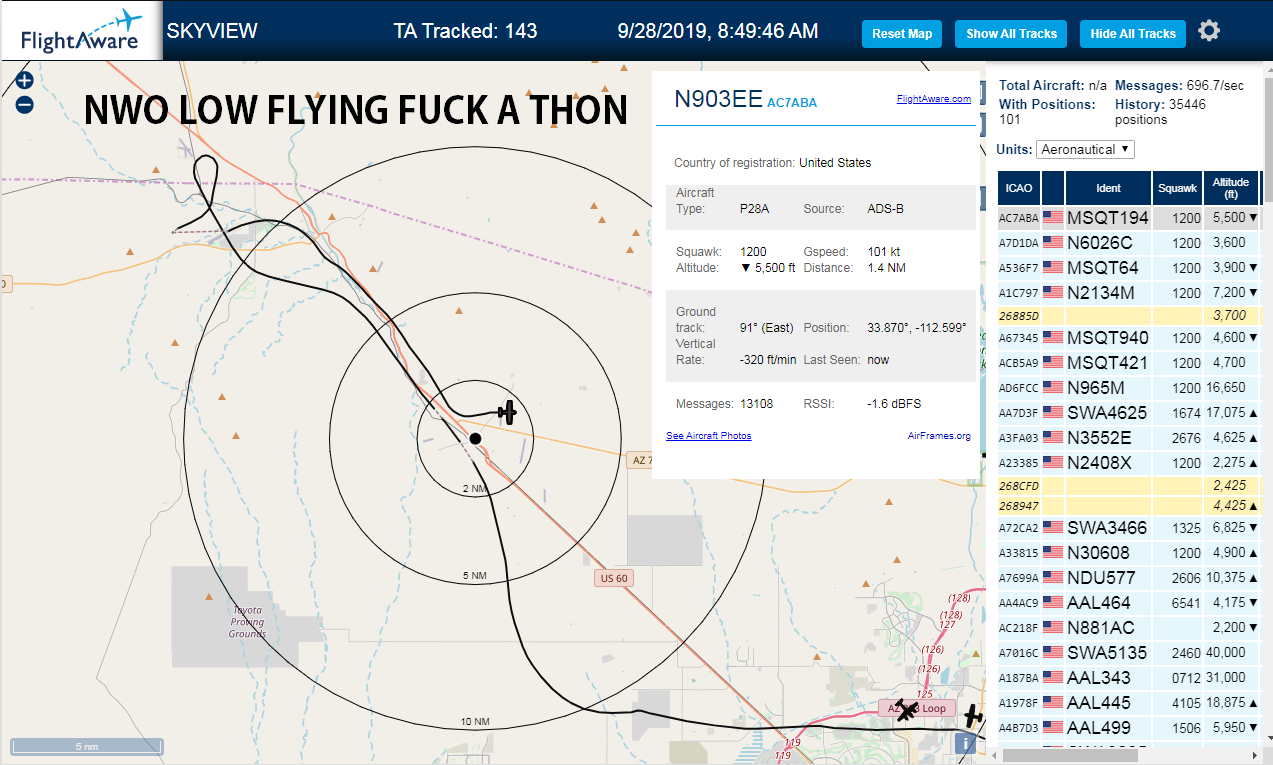Image resolution: width=1273 pixels, height=765 pixels.
Task: Select SWA5135 in aircraft list
Action: [x=1128, y=652]
